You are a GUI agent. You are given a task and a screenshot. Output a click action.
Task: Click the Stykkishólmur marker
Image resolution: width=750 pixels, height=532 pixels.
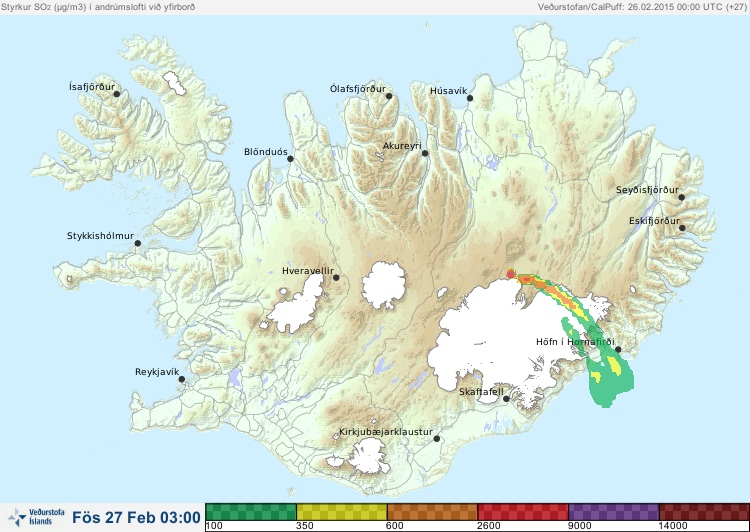[x=138, y=244]
